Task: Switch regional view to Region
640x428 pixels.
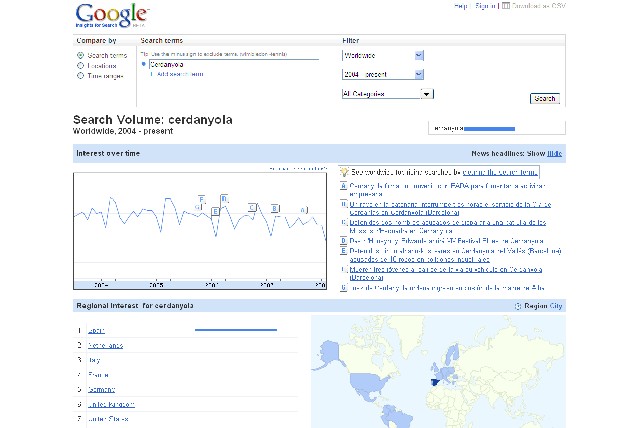Action: pyautogui.click(x=536, y=306)
